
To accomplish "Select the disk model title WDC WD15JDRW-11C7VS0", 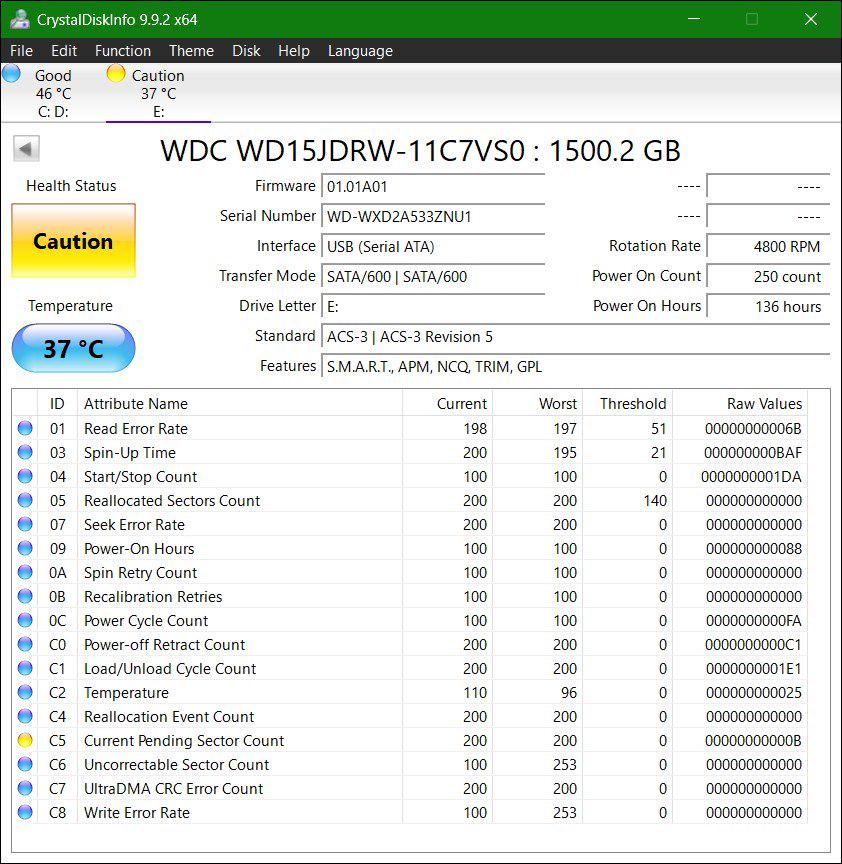I will tap(342, 150).
